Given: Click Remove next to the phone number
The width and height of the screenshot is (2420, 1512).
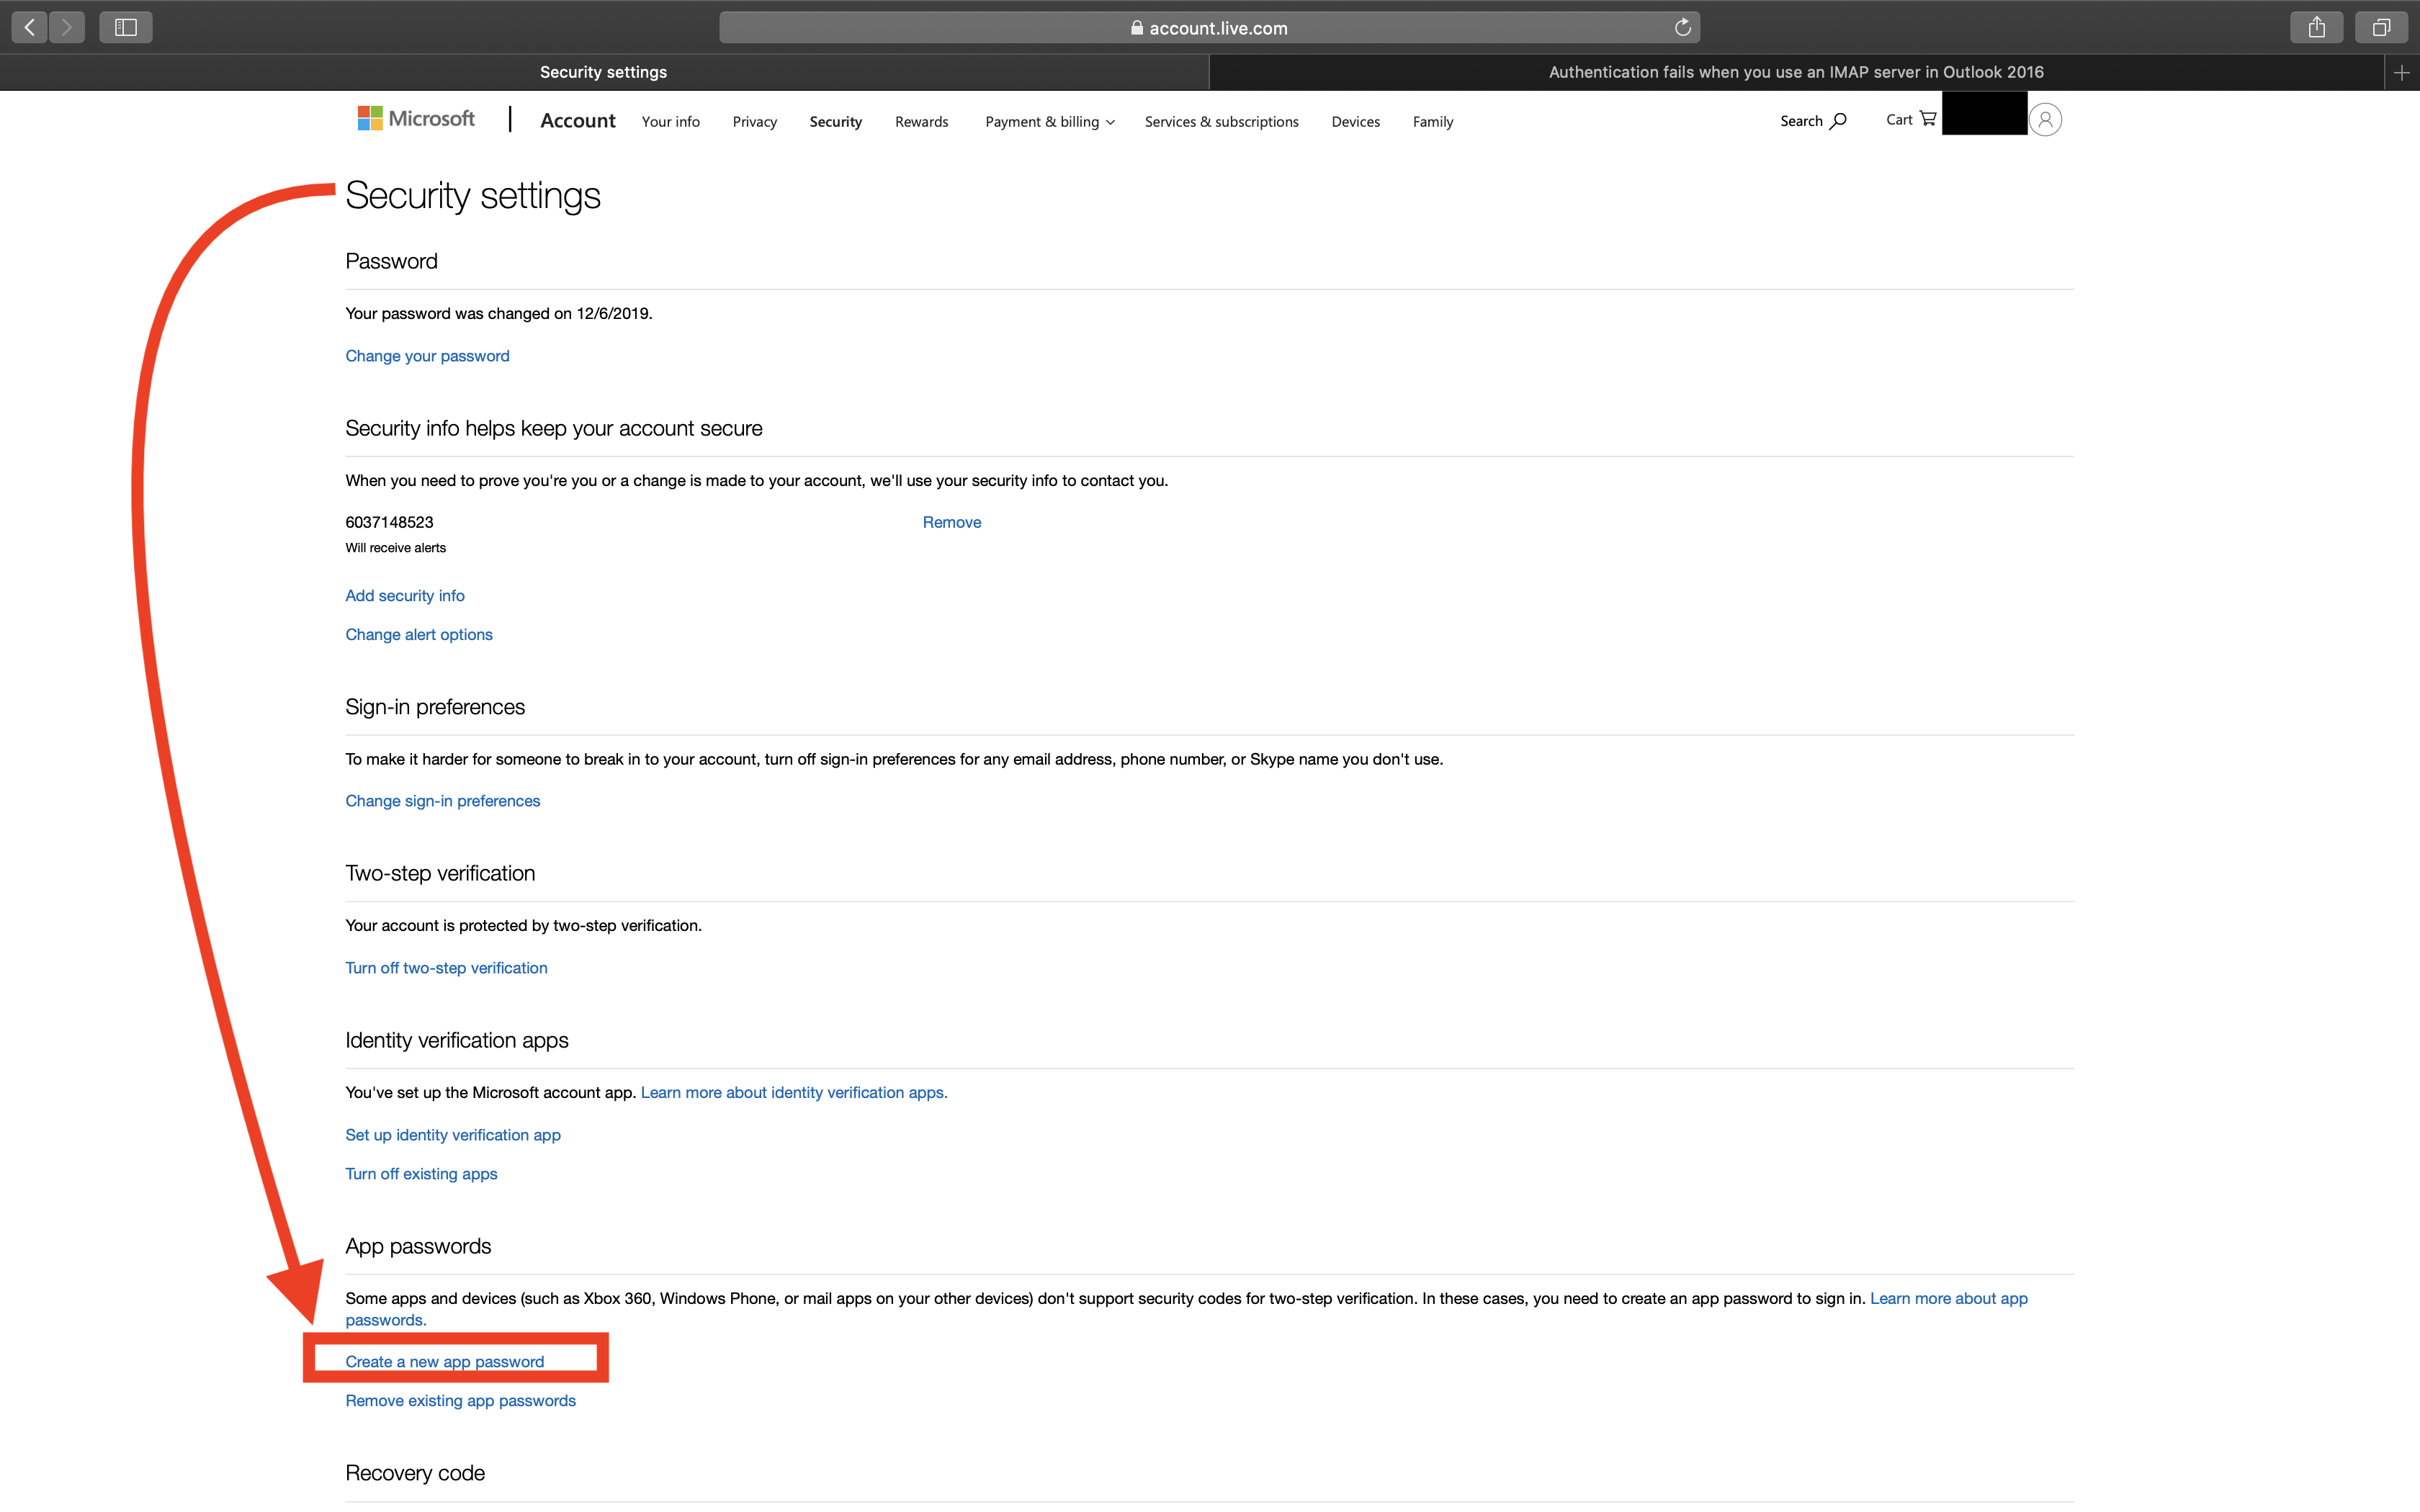Looking at the screenshot, I should point(951,522).
